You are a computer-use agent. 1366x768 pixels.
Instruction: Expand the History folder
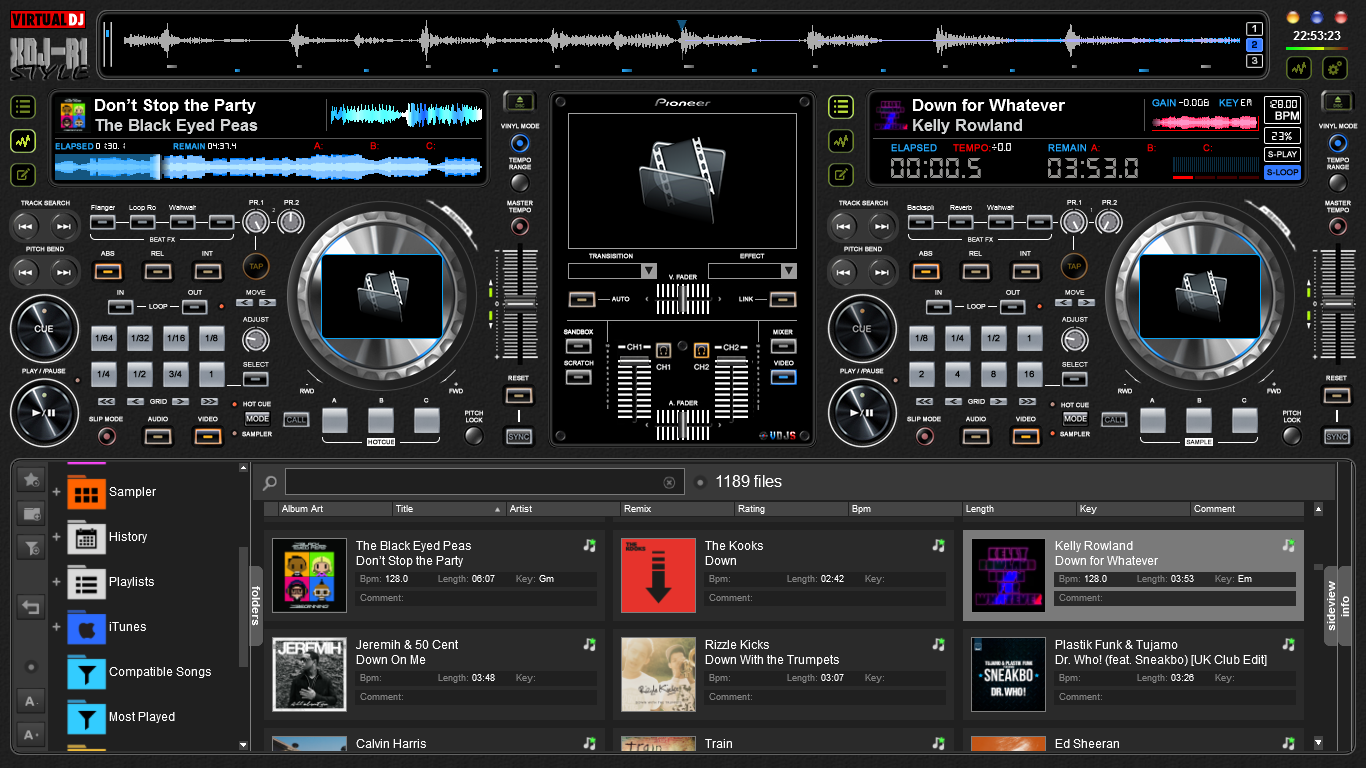pos(56,537)
